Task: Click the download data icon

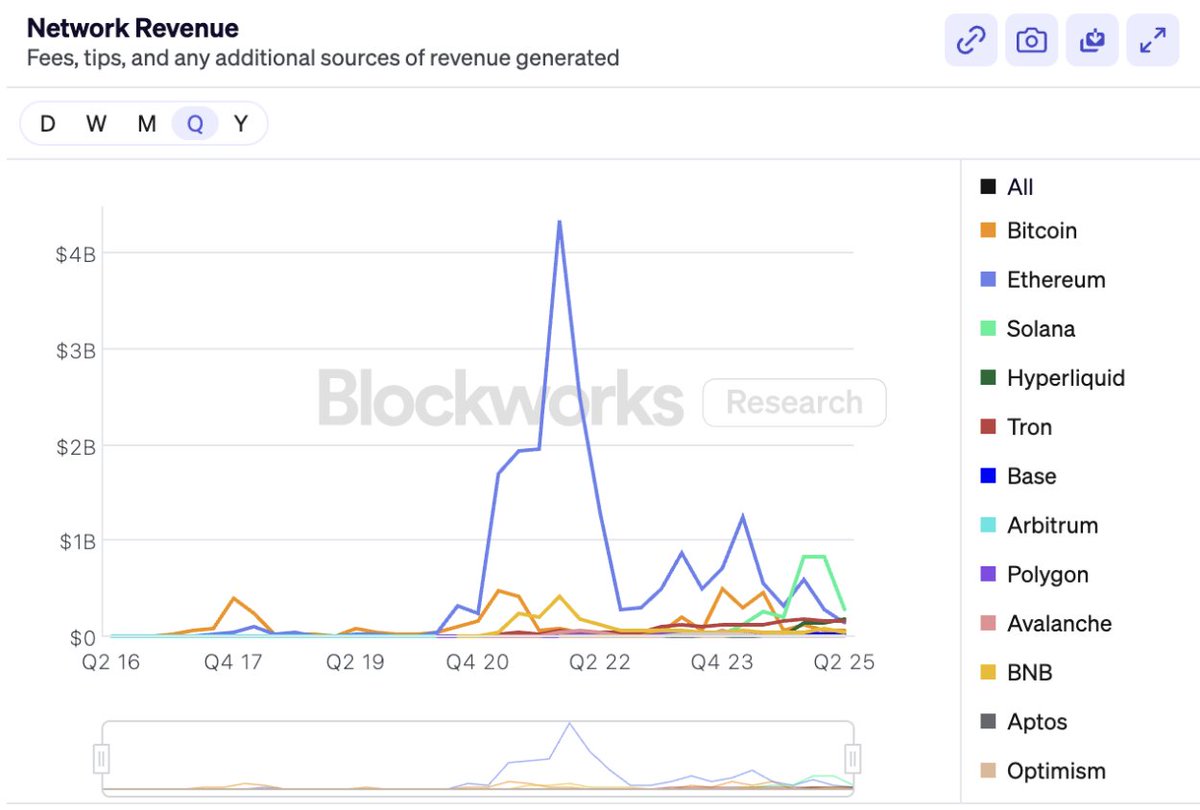Action: point(1092,41)
